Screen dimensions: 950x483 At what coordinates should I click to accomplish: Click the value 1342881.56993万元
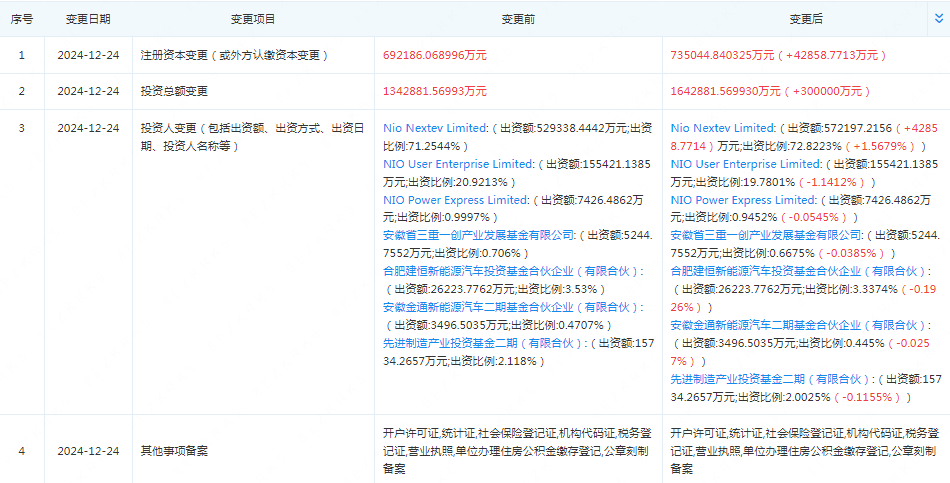pyautogui.click(x=435, y=92)
